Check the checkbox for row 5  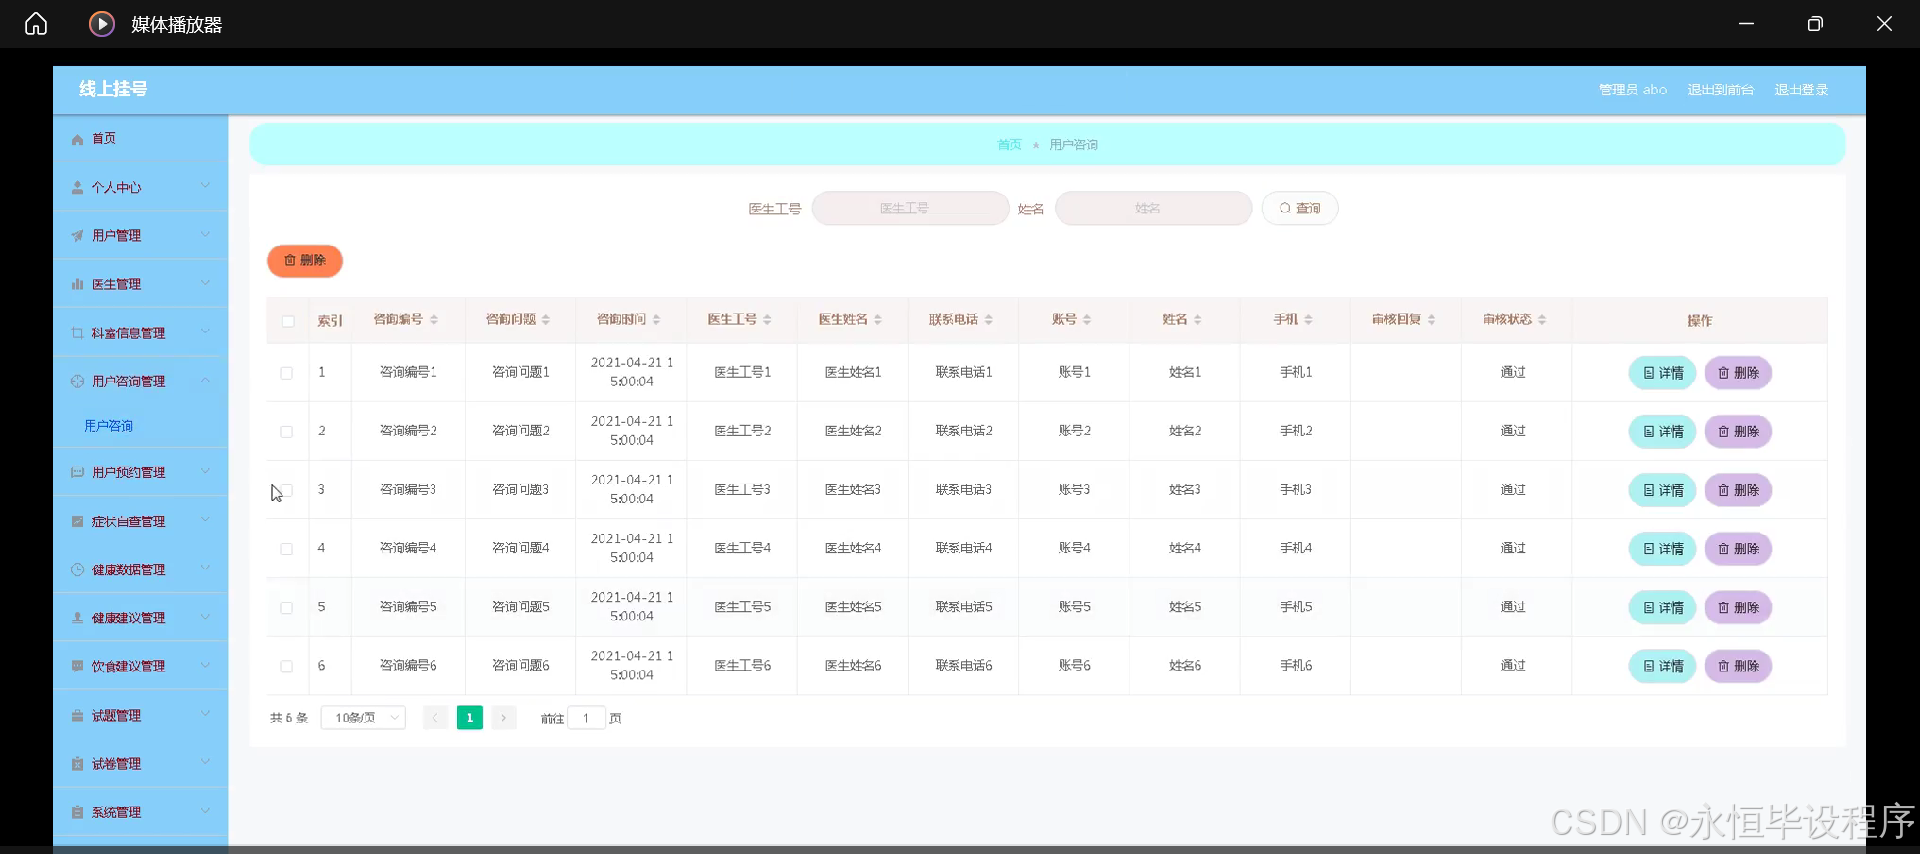click(287, 608)
